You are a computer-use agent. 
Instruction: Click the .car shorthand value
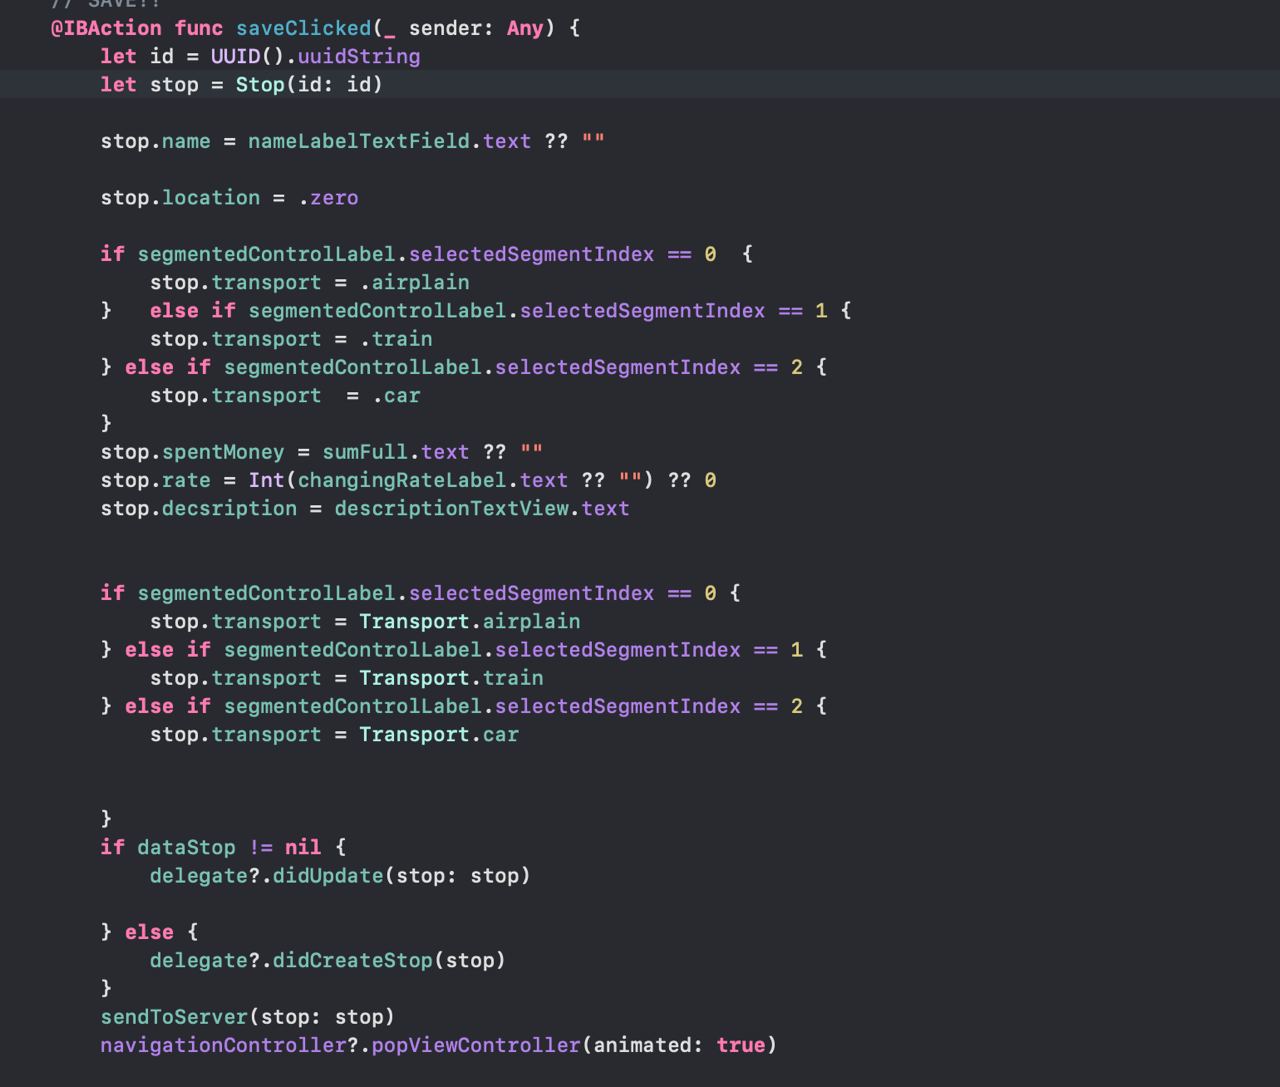pos(396,396)
